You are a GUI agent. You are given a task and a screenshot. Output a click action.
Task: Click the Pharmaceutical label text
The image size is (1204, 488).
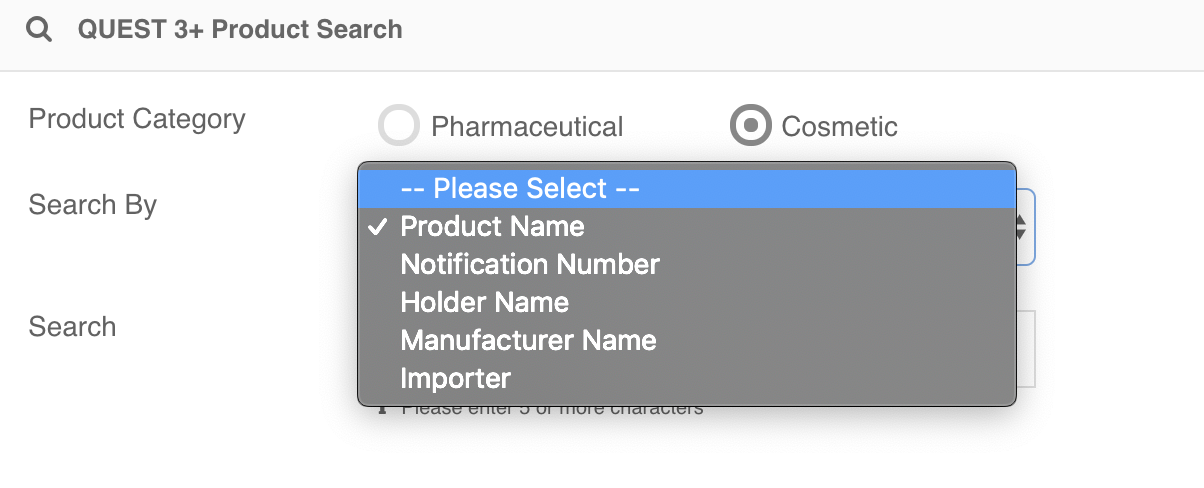pos(527,127)
